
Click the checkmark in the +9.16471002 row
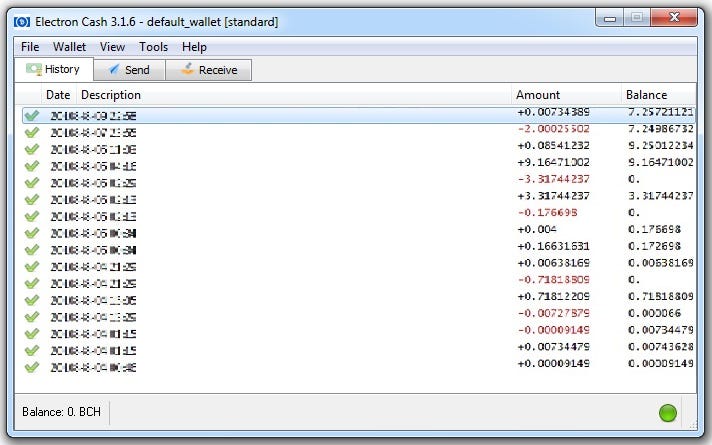click(31, 166)
